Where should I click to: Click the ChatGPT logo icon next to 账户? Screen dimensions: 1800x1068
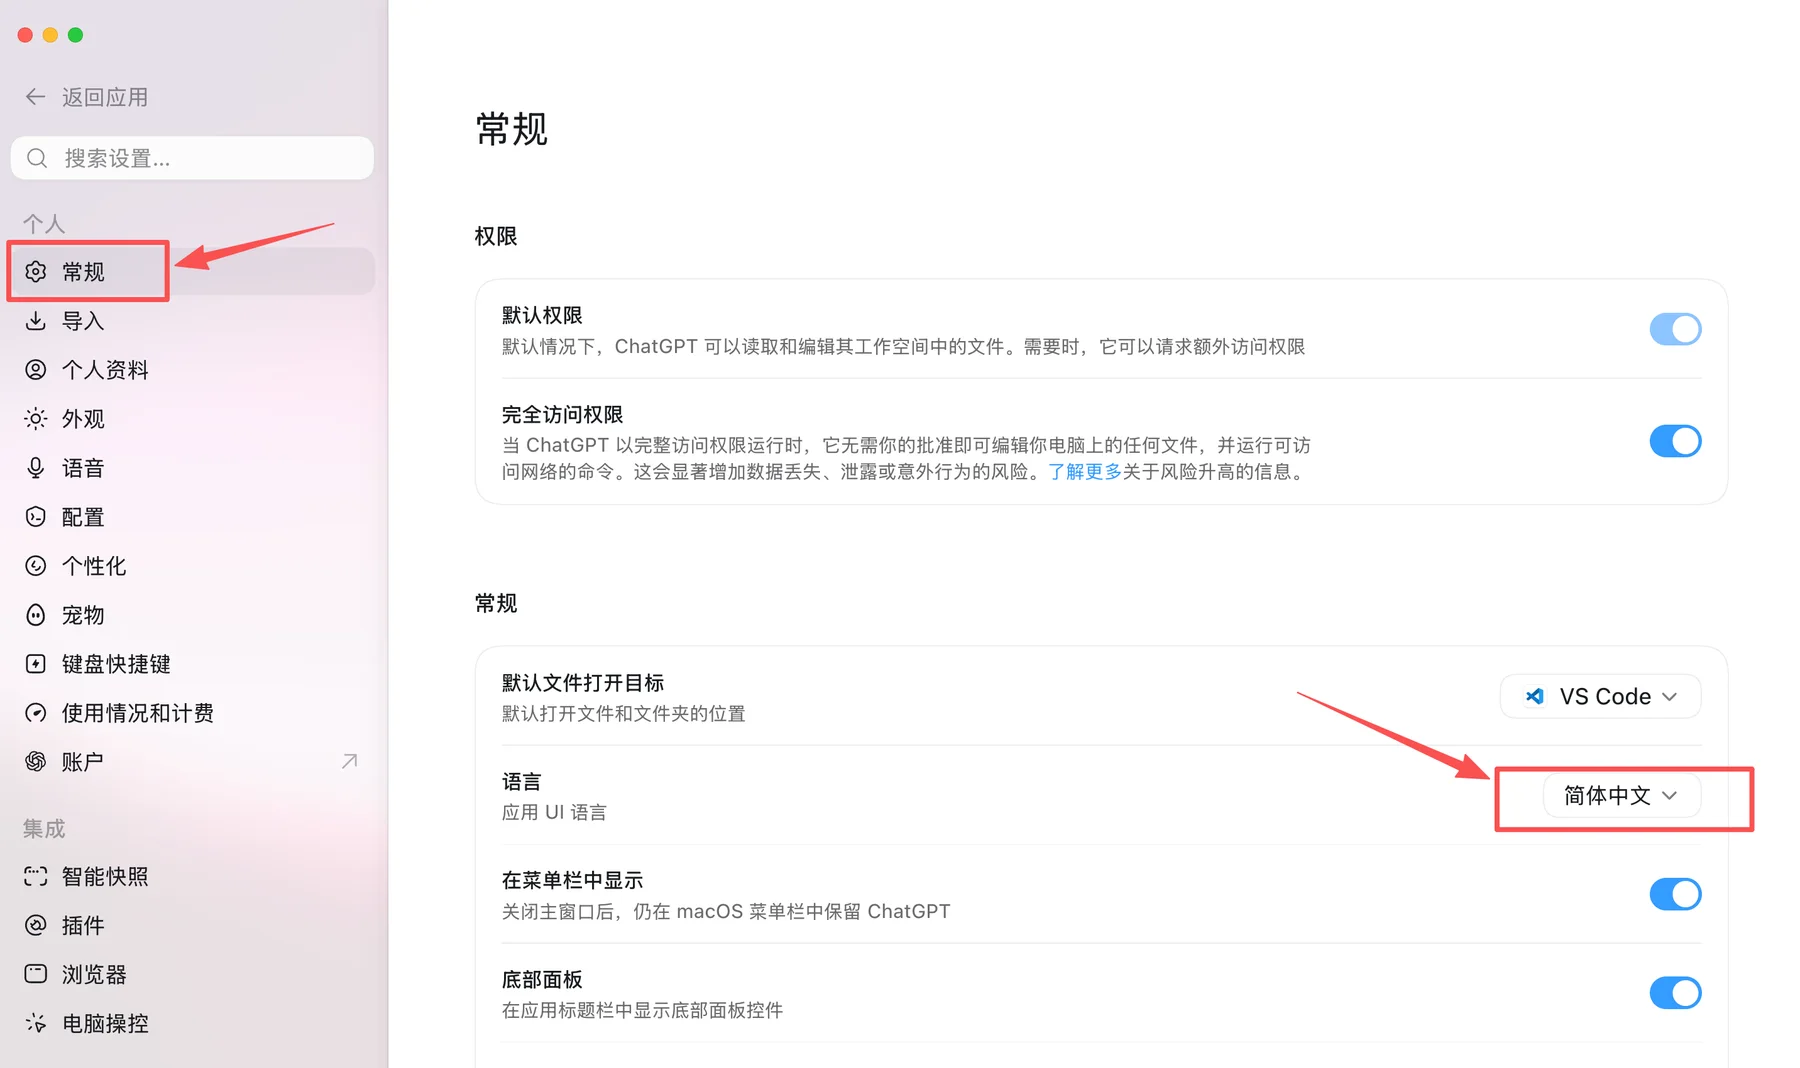coord(36,762)
